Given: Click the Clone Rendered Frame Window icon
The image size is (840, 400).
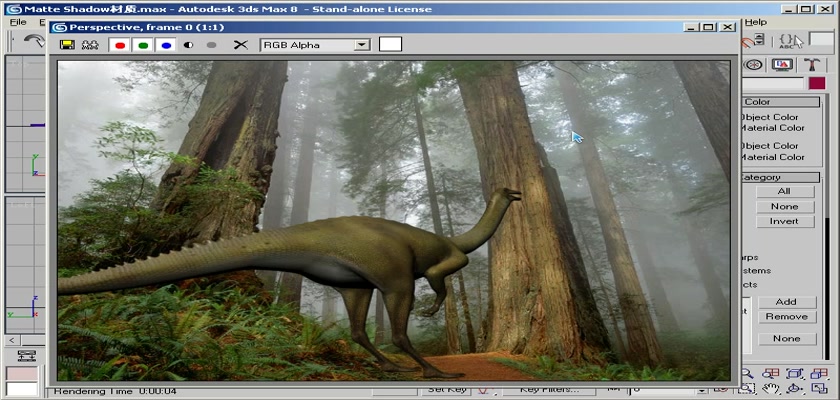Looking at the screenshot, I should coord(89,45).
